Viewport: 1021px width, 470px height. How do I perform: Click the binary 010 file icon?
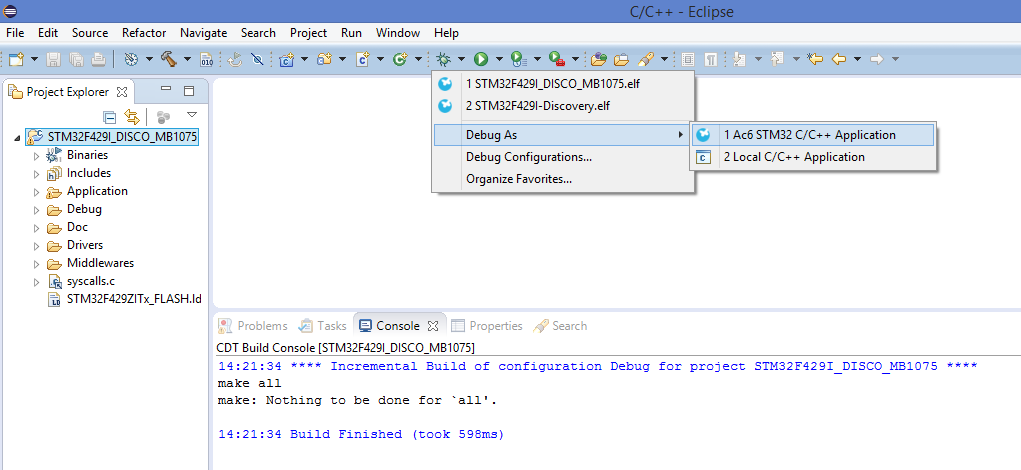tap(206, 59)
